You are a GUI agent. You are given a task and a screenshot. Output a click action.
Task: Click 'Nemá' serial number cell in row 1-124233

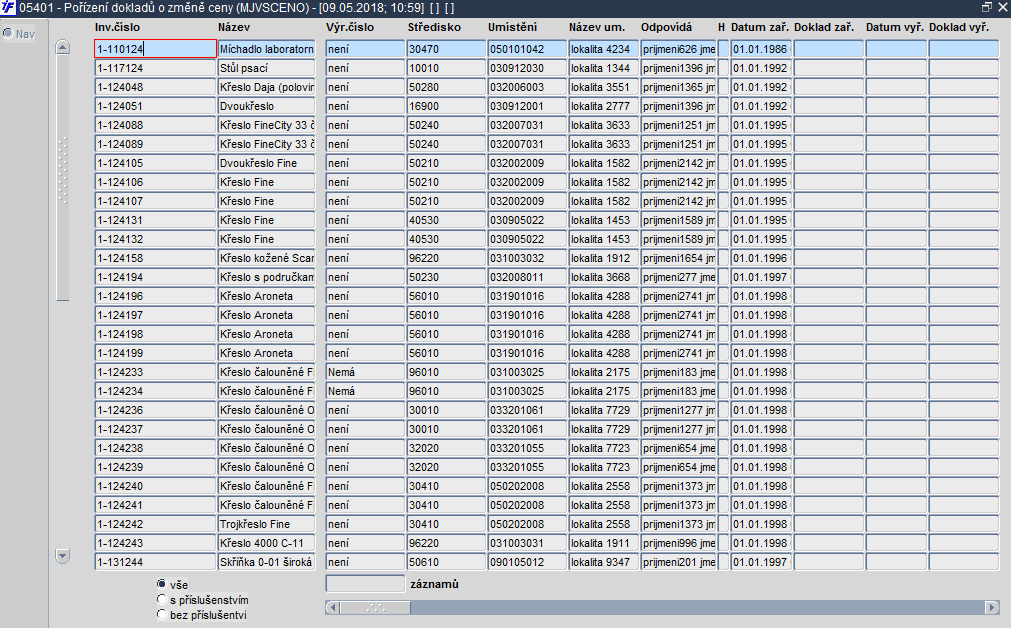coord(365,372)
